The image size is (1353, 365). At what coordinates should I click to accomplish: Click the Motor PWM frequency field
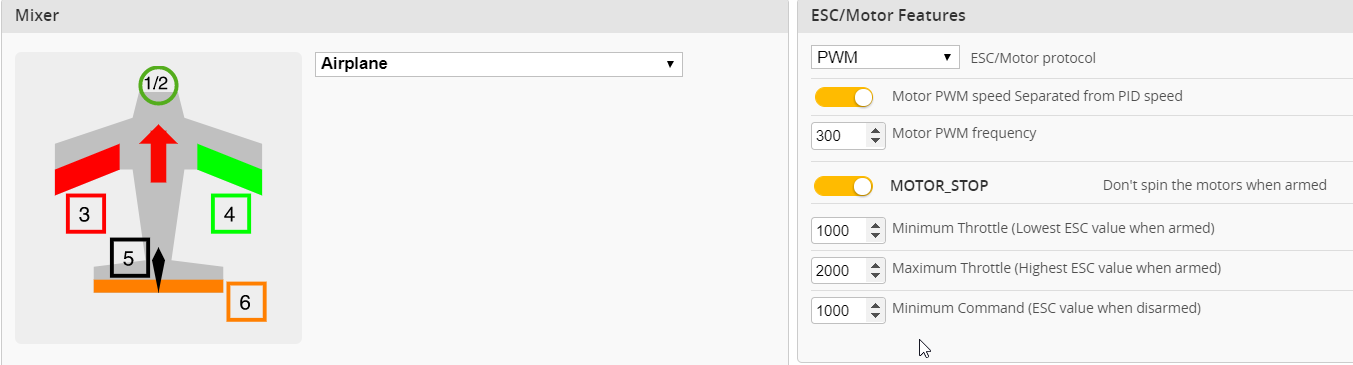tap(848, 136)
